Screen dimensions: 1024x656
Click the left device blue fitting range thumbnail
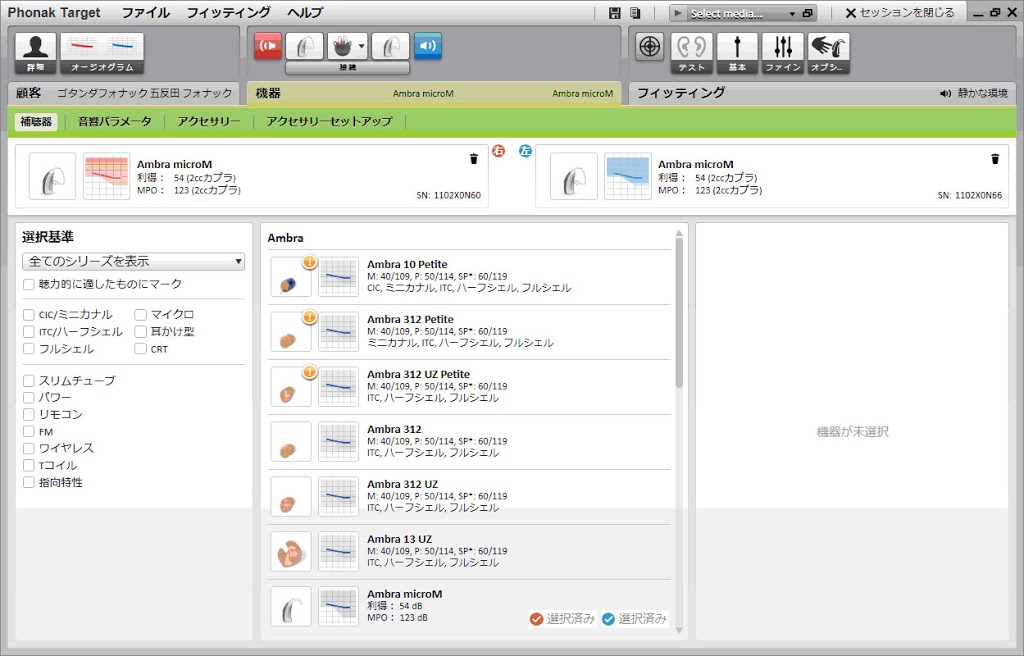click(628, 176)
